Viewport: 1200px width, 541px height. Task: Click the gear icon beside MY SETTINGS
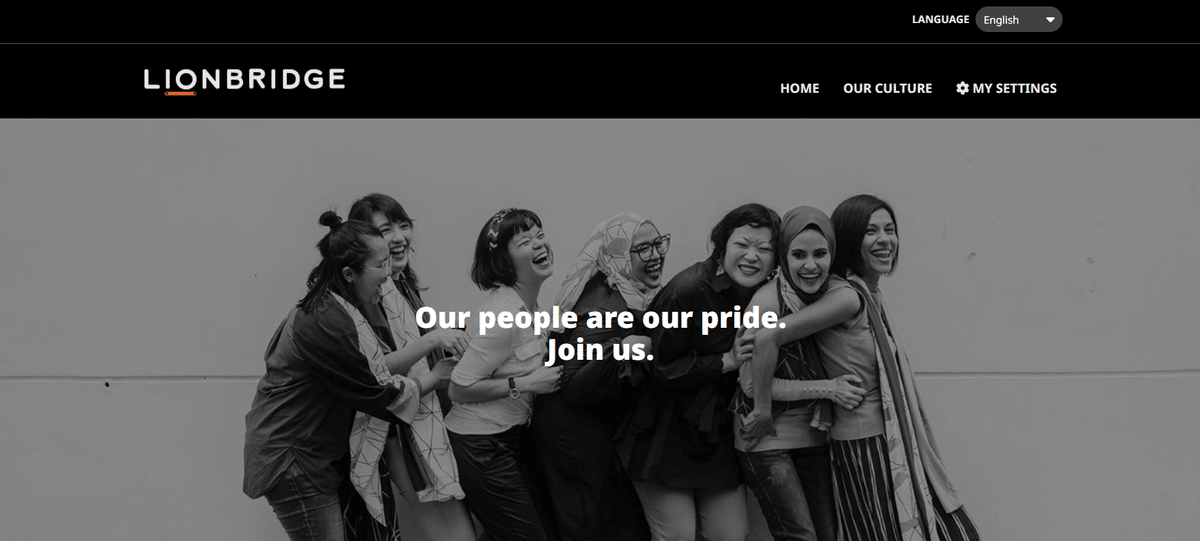962,88
